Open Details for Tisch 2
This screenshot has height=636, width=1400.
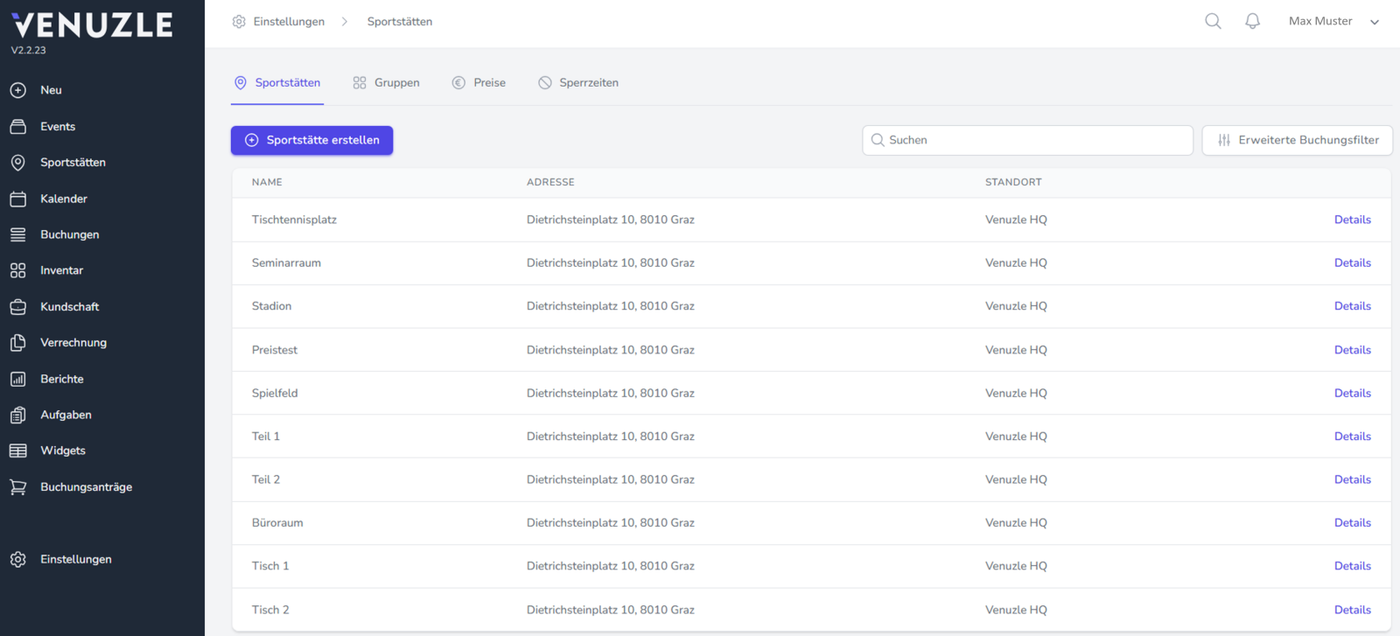pos(1352,610)
